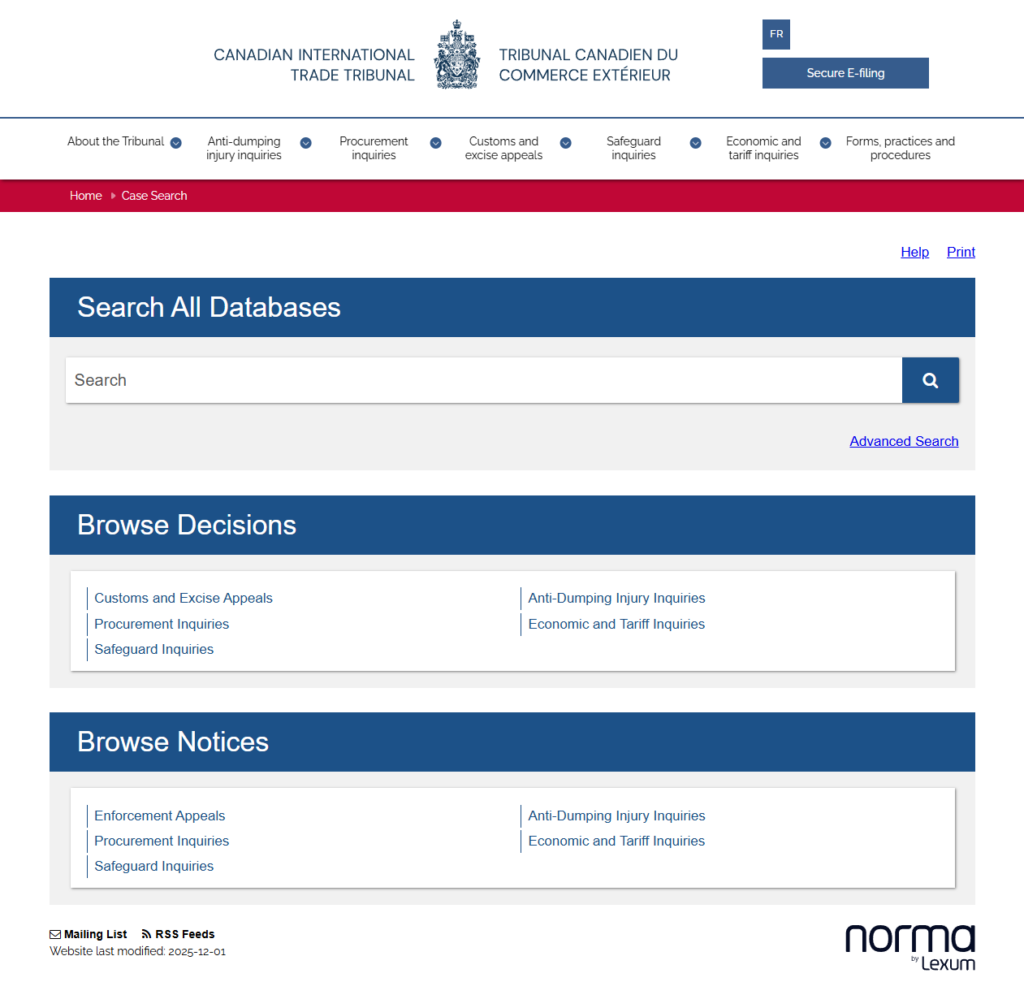This screenshot has width=1024, height=995.
Task: Open the Mailing List envelope link
Action: (89, 934)
